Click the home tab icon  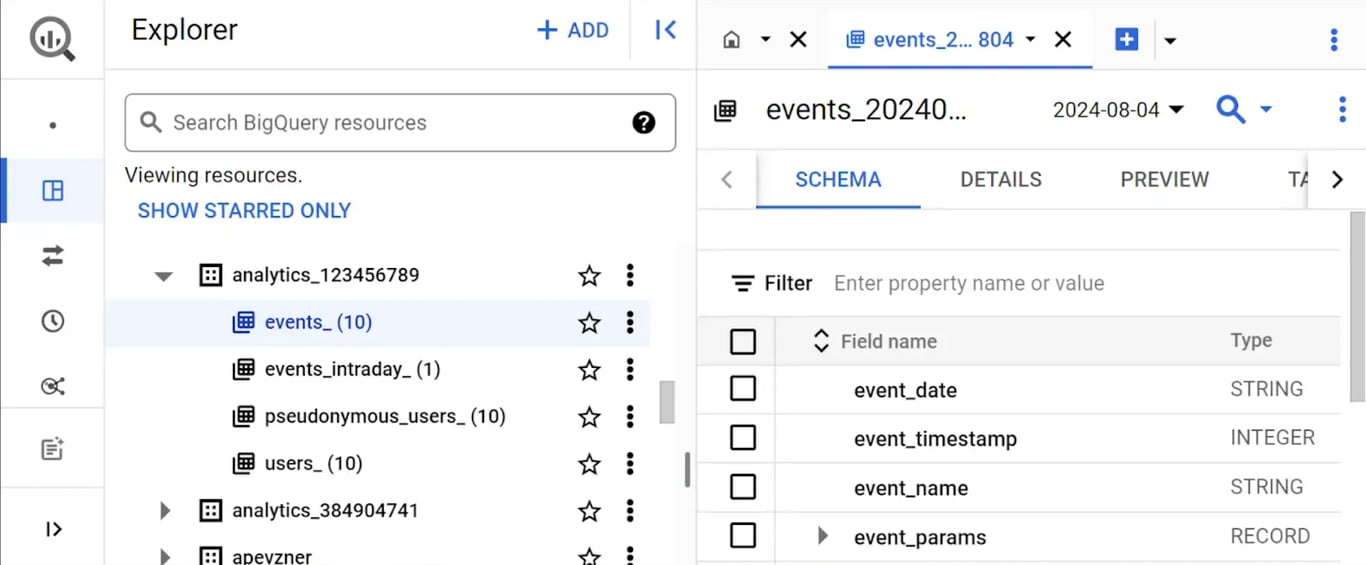(x=732, y=40)
